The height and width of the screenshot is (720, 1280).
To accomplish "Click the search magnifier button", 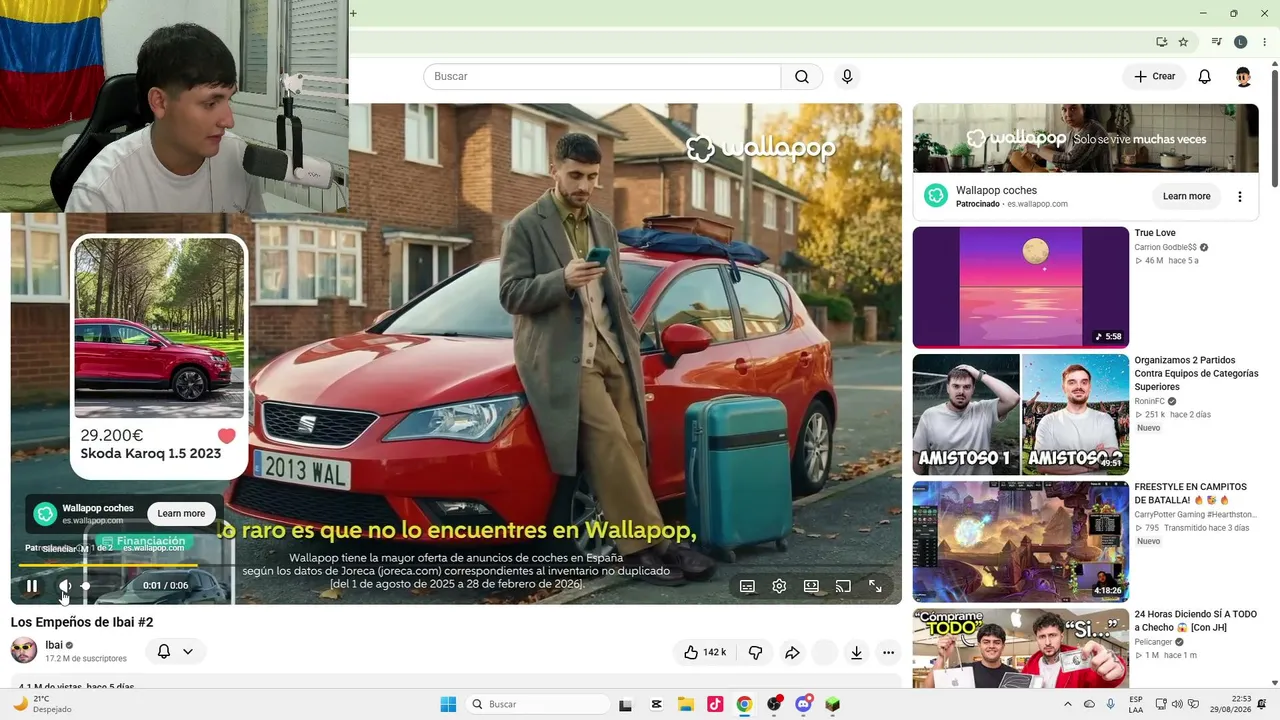I will 802,77.
